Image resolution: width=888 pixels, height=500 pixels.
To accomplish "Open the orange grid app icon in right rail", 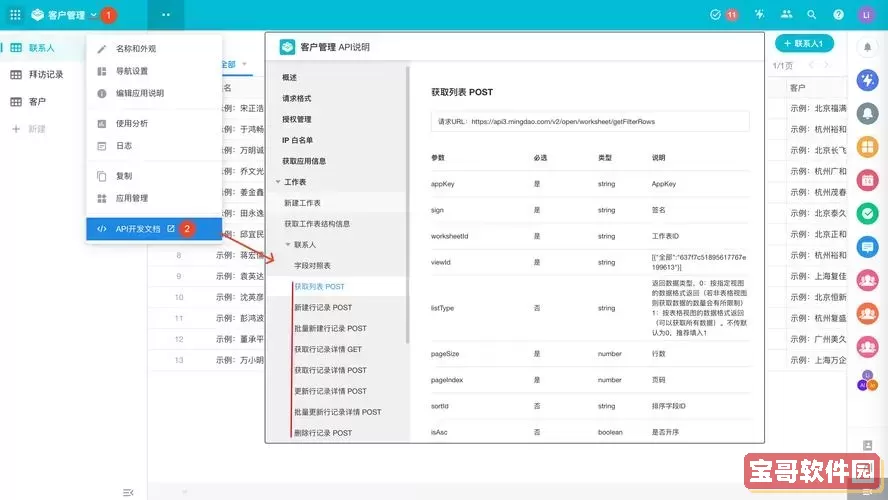I will [x=867, y=147].
